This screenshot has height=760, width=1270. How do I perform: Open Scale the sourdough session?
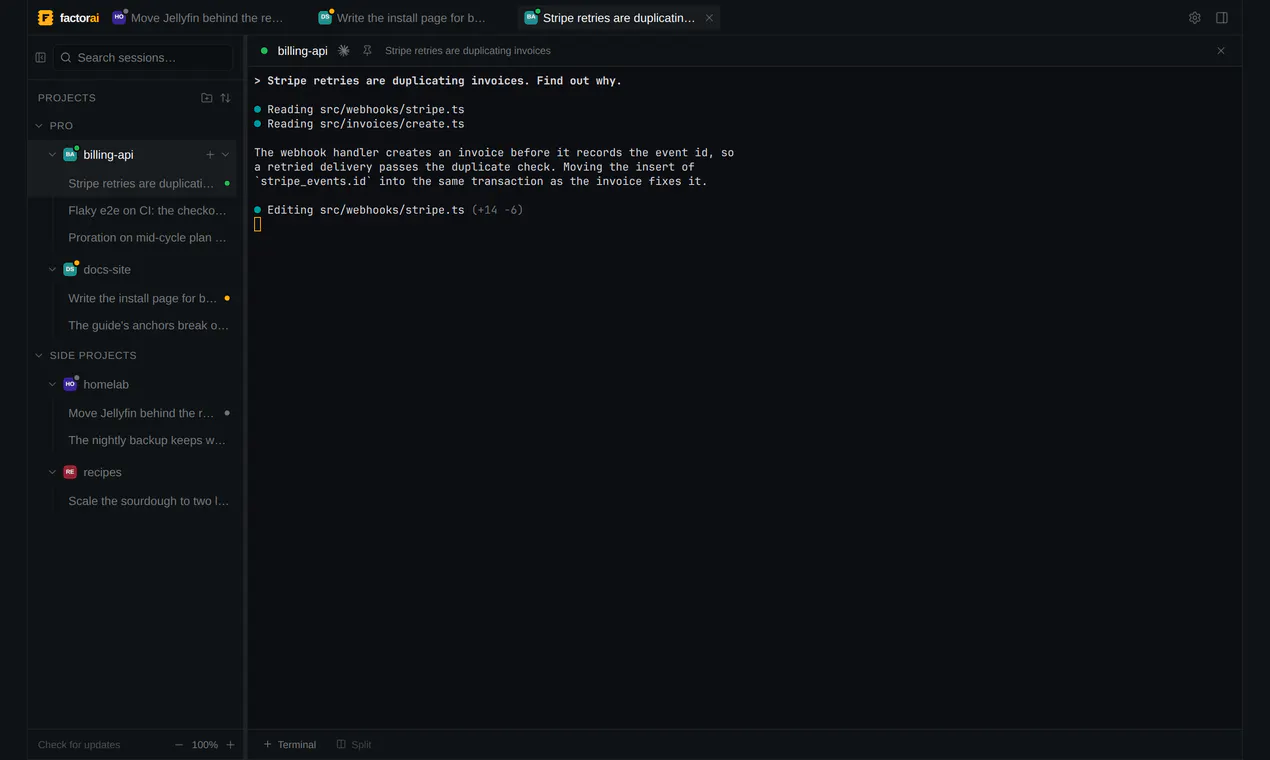(148, 502)
